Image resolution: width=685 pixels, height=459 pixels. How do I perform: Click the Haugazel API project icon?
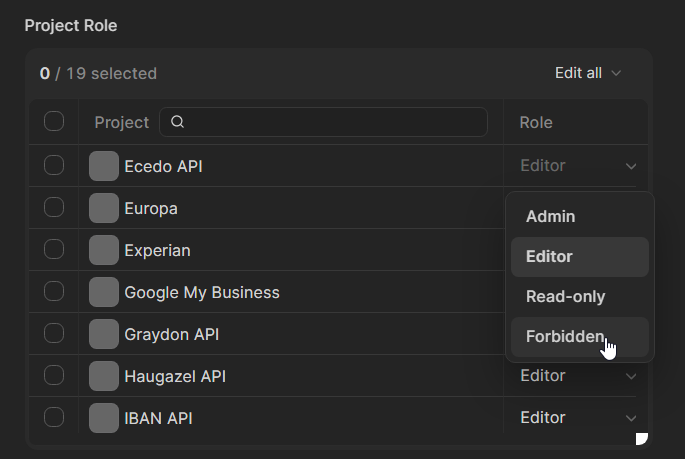click(104, 376)
